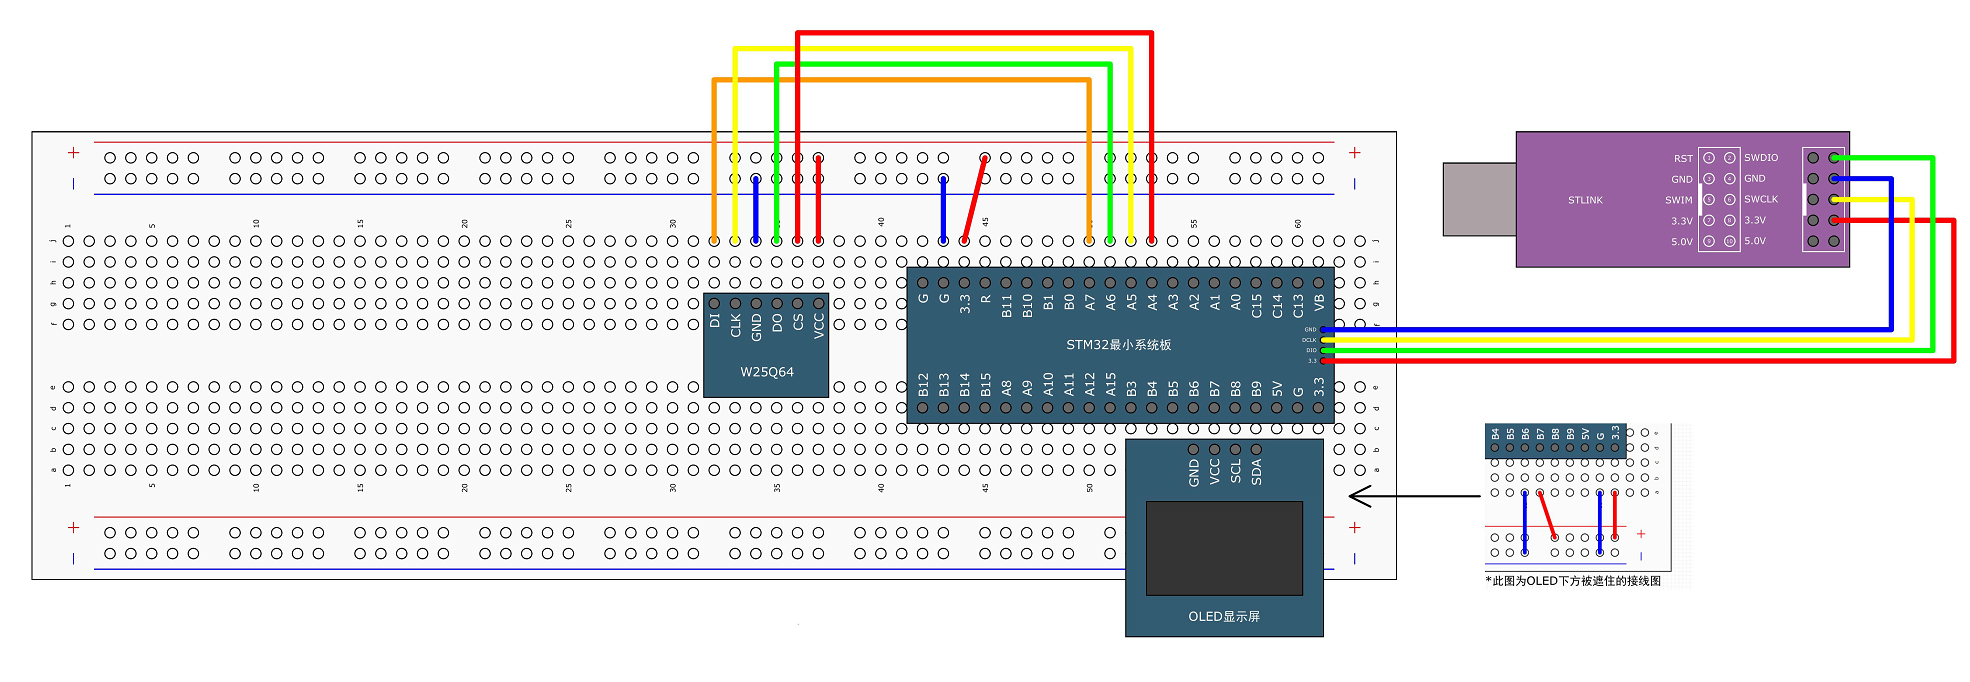The height and width of the screenshot is (682, 1970).
Task: Select the SWDIO label on STLINK
Action: (1761, 158)
